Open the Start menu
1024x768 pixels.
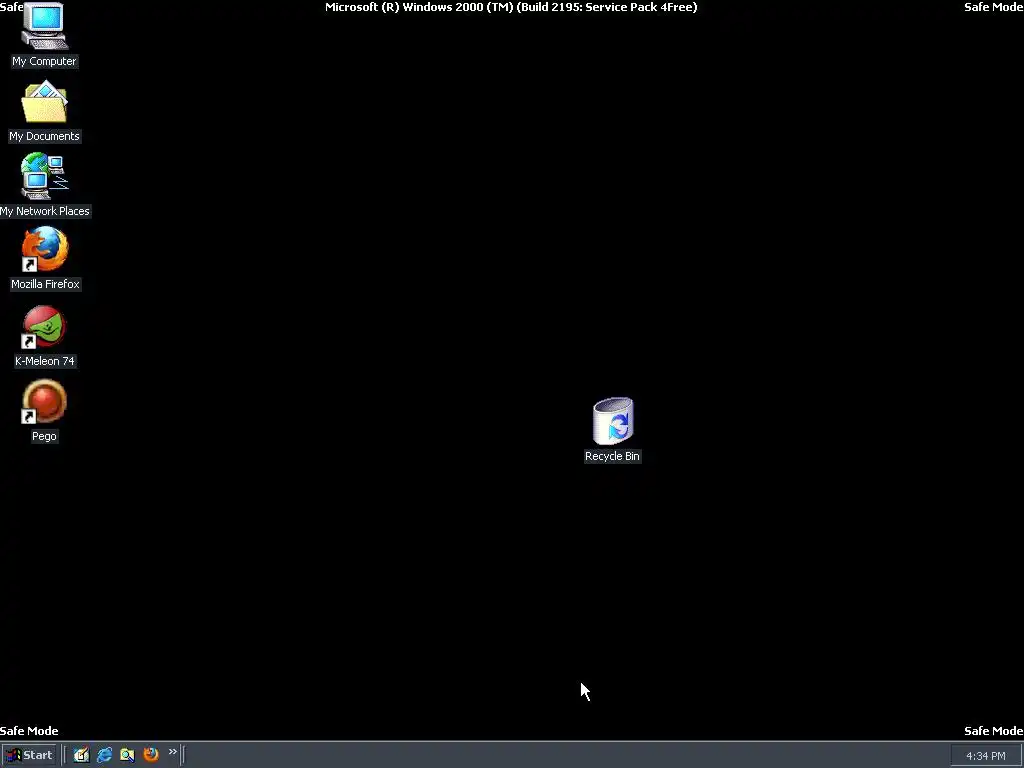(x=30, y=755)
